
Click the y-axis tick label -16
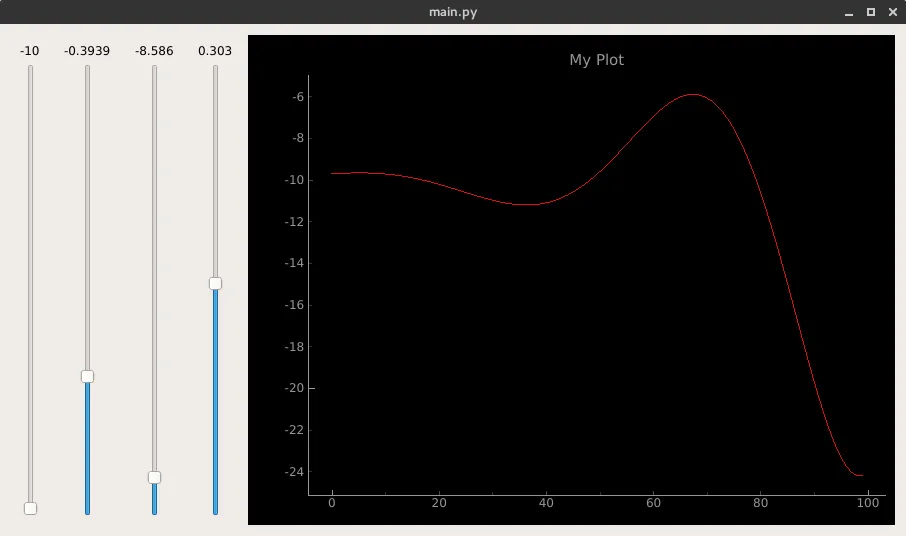(x=294, y=304)
